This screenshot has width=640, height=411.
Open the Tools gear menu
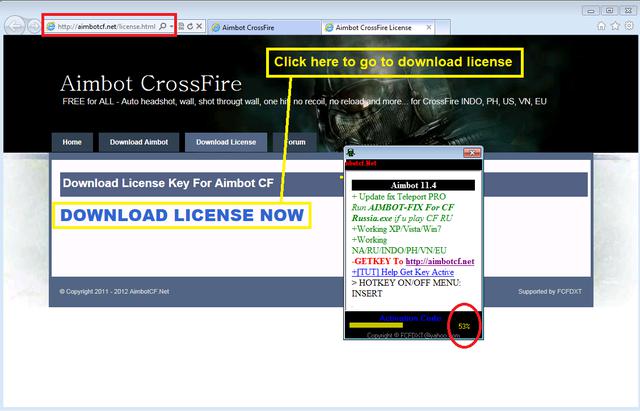click(629, 26)
